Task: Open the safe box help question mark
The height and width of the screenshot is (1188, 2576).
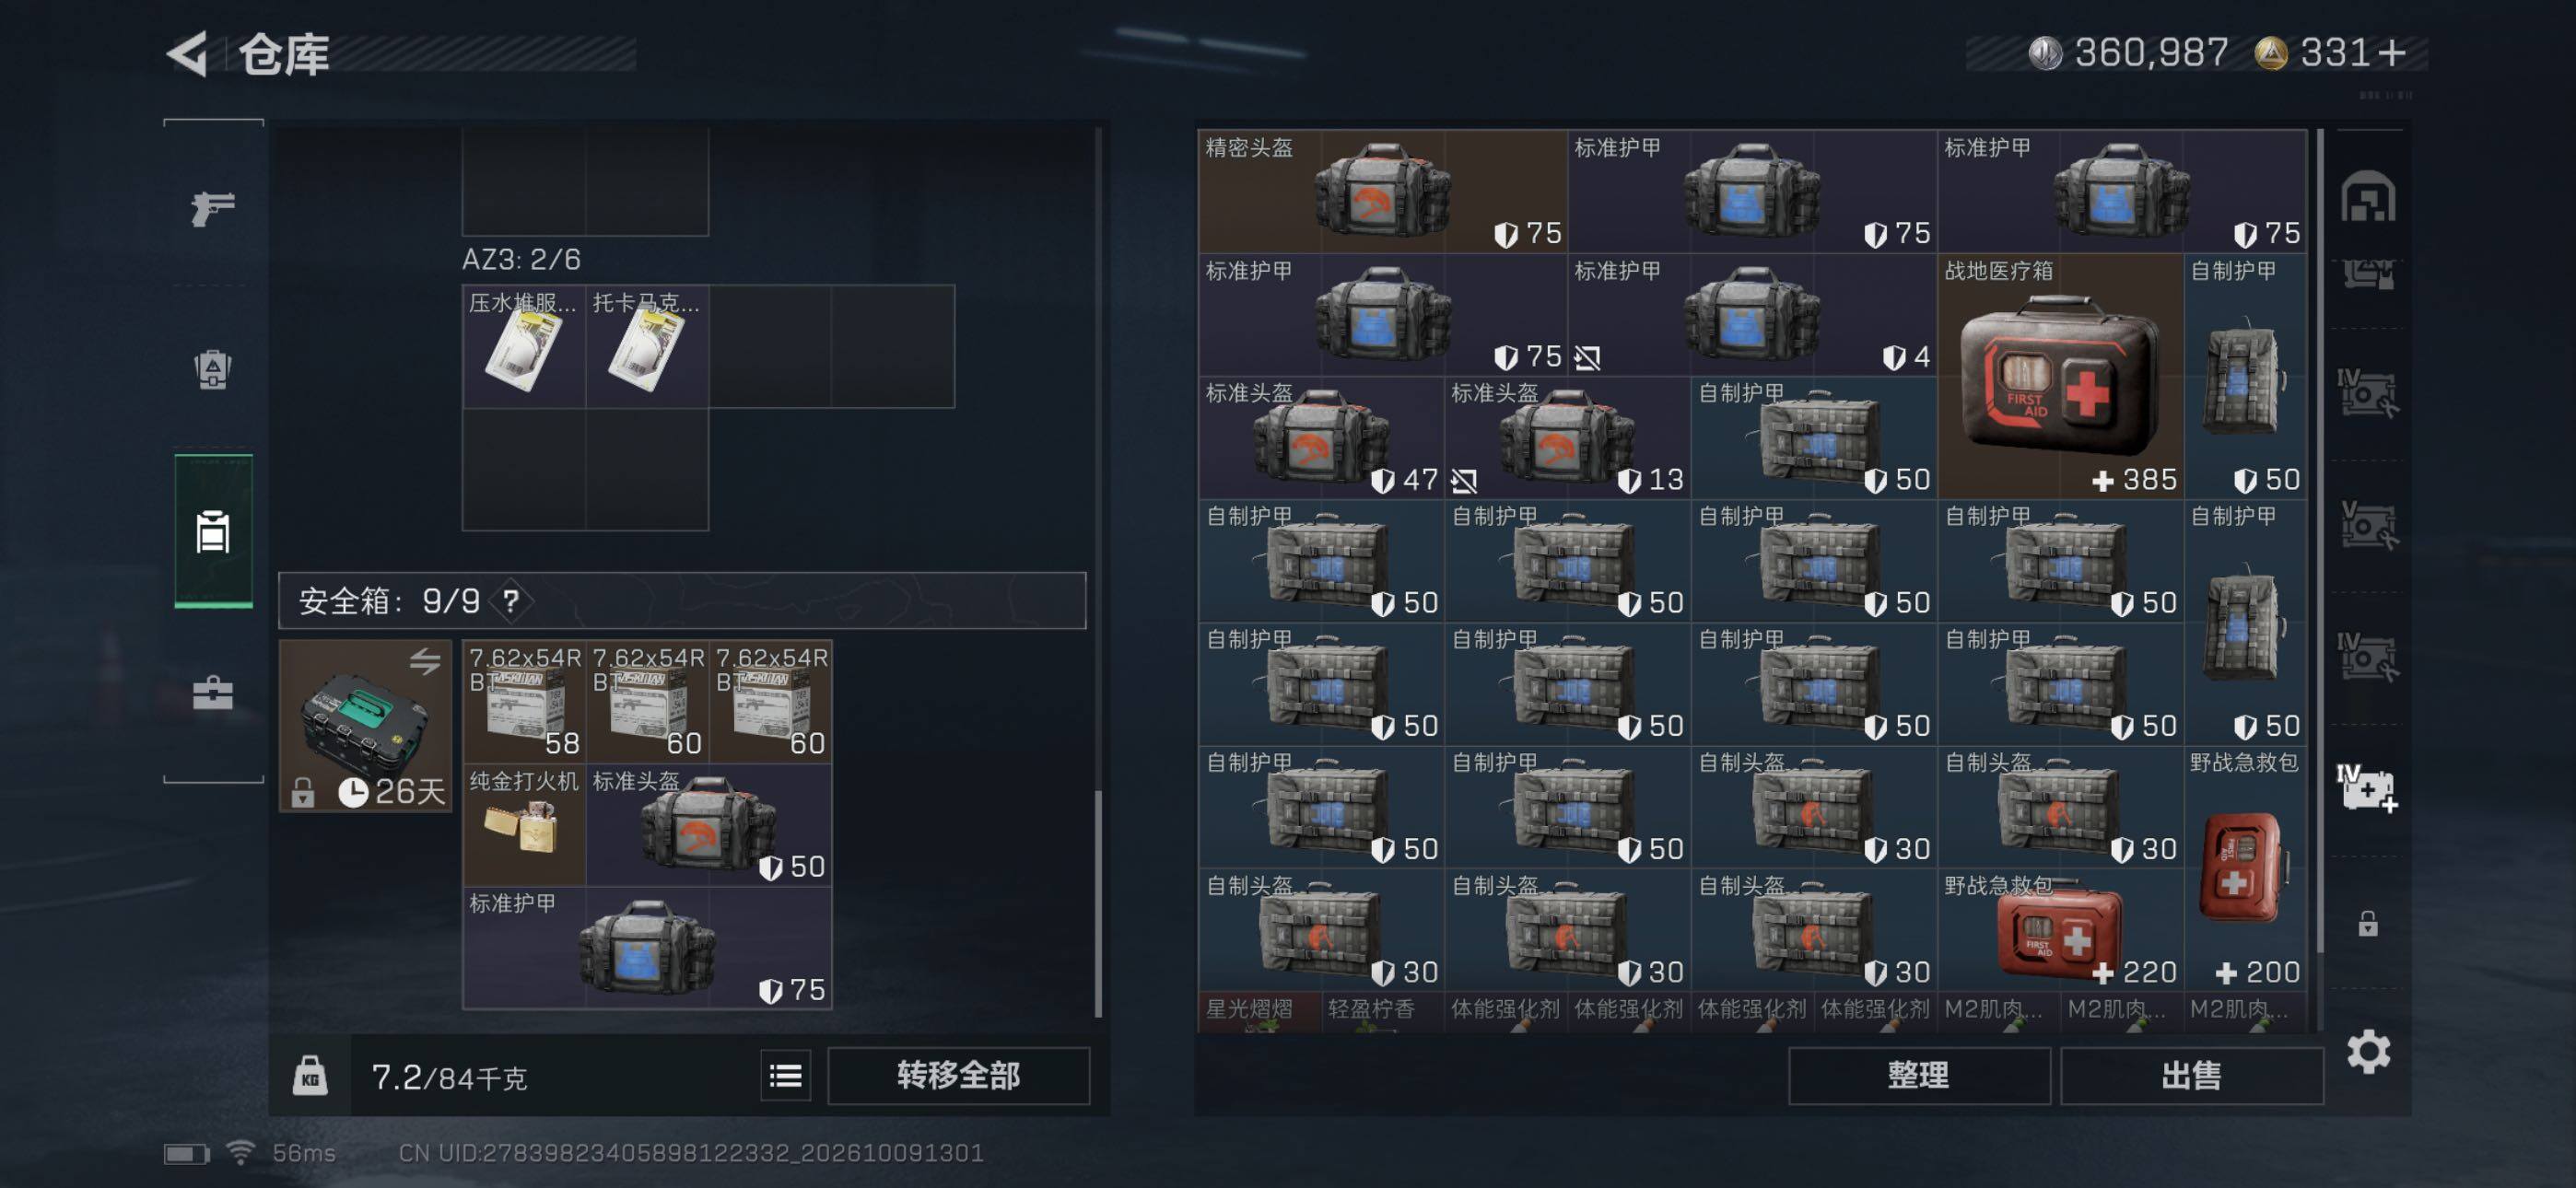Action: pyautogui.click(x=511, y=601)
